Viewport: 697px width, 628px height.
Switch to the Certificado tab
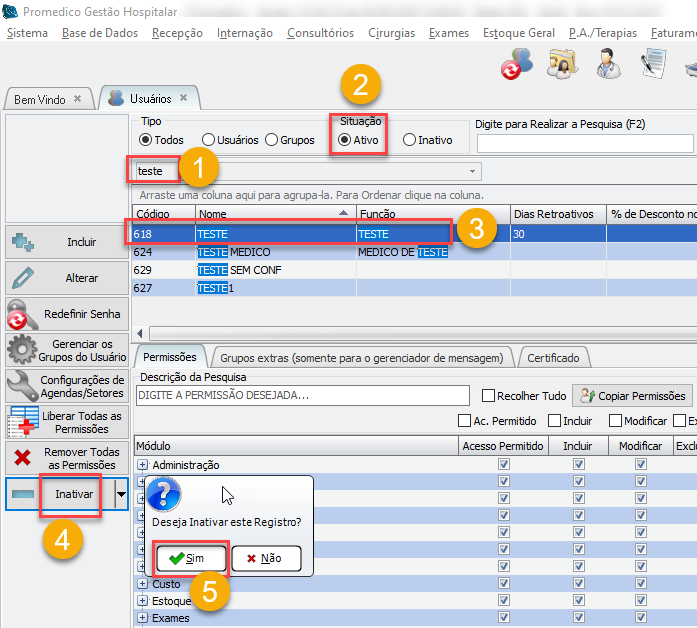(552, 357)
